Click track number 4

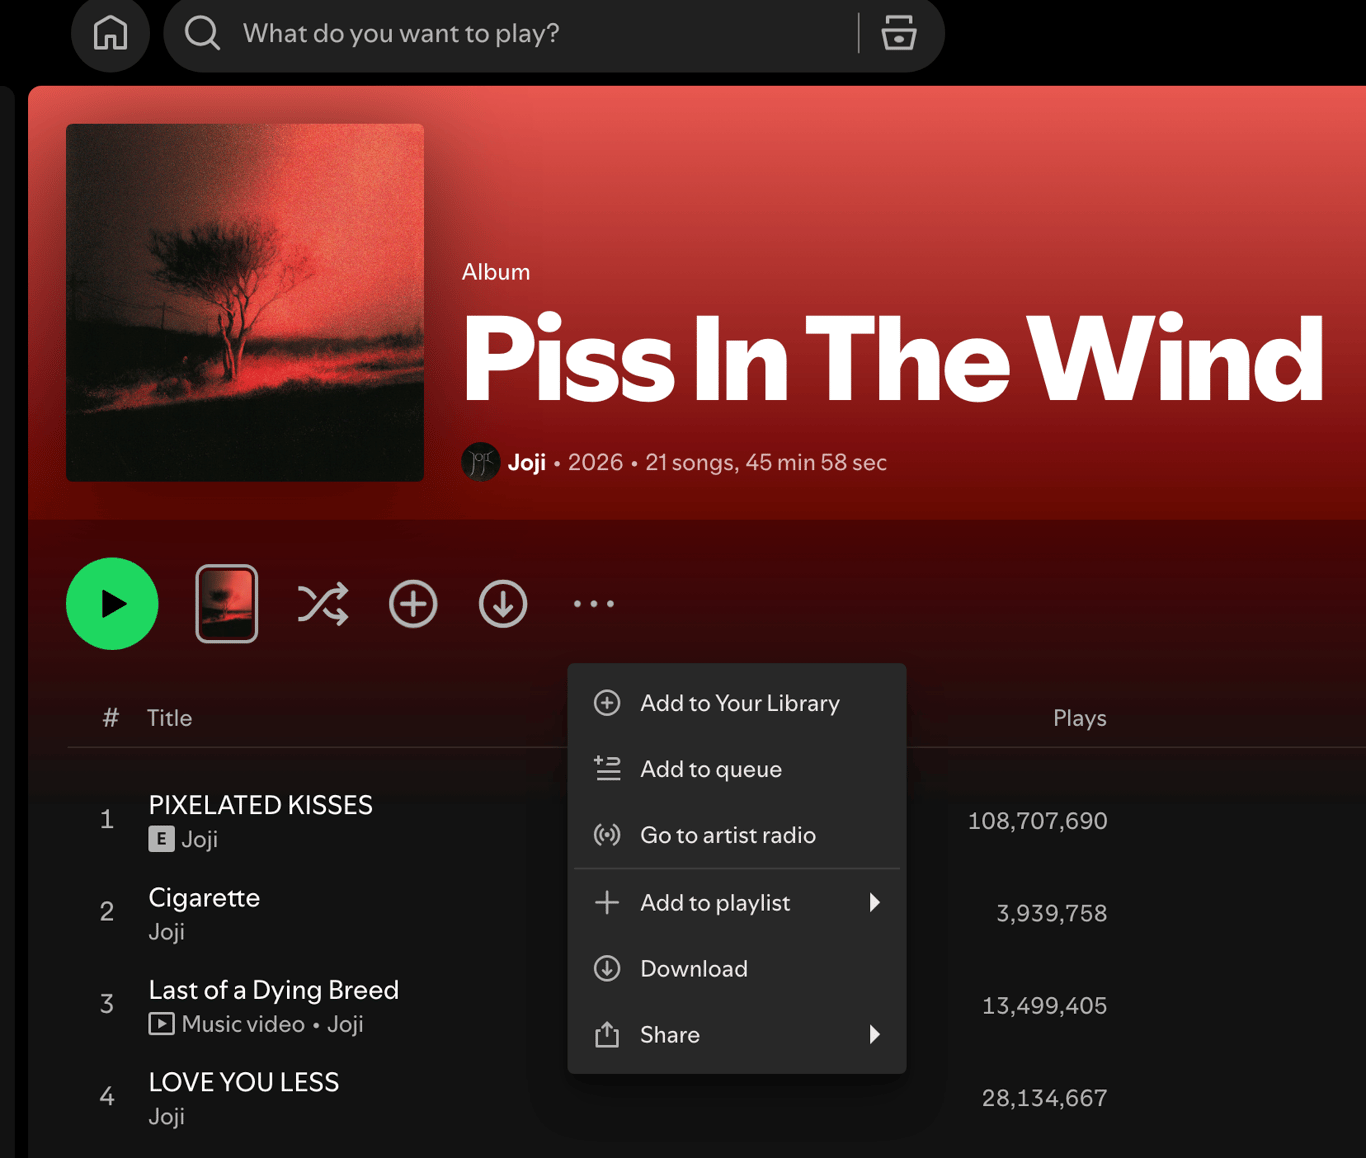[107, 1097]
